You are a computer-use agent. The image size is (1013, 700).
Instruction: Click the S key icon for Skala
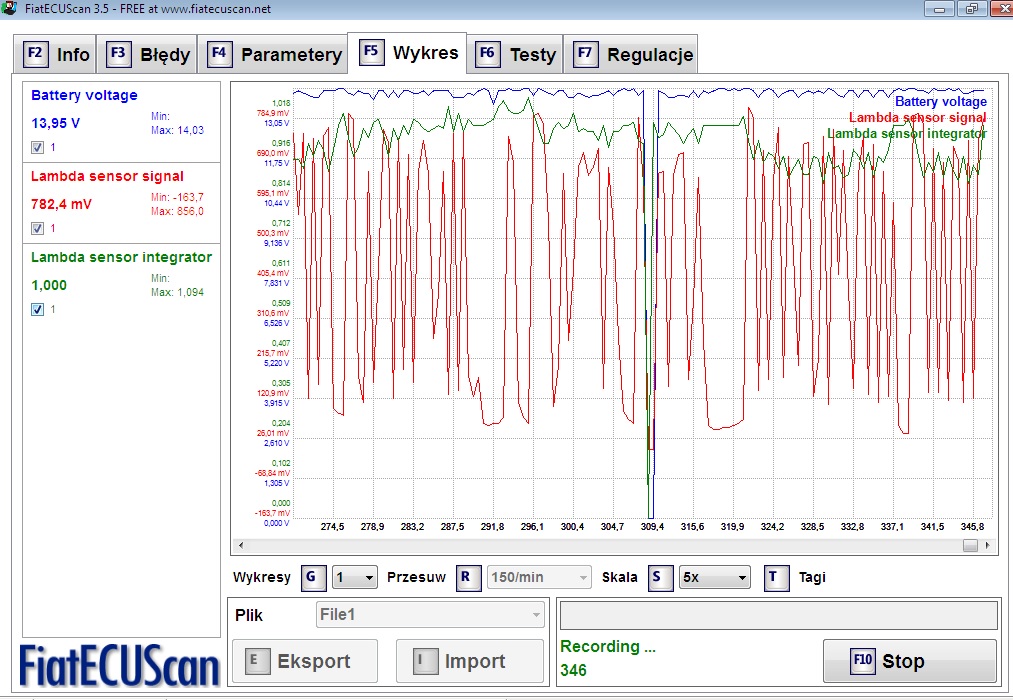click(x=660, y=577)
